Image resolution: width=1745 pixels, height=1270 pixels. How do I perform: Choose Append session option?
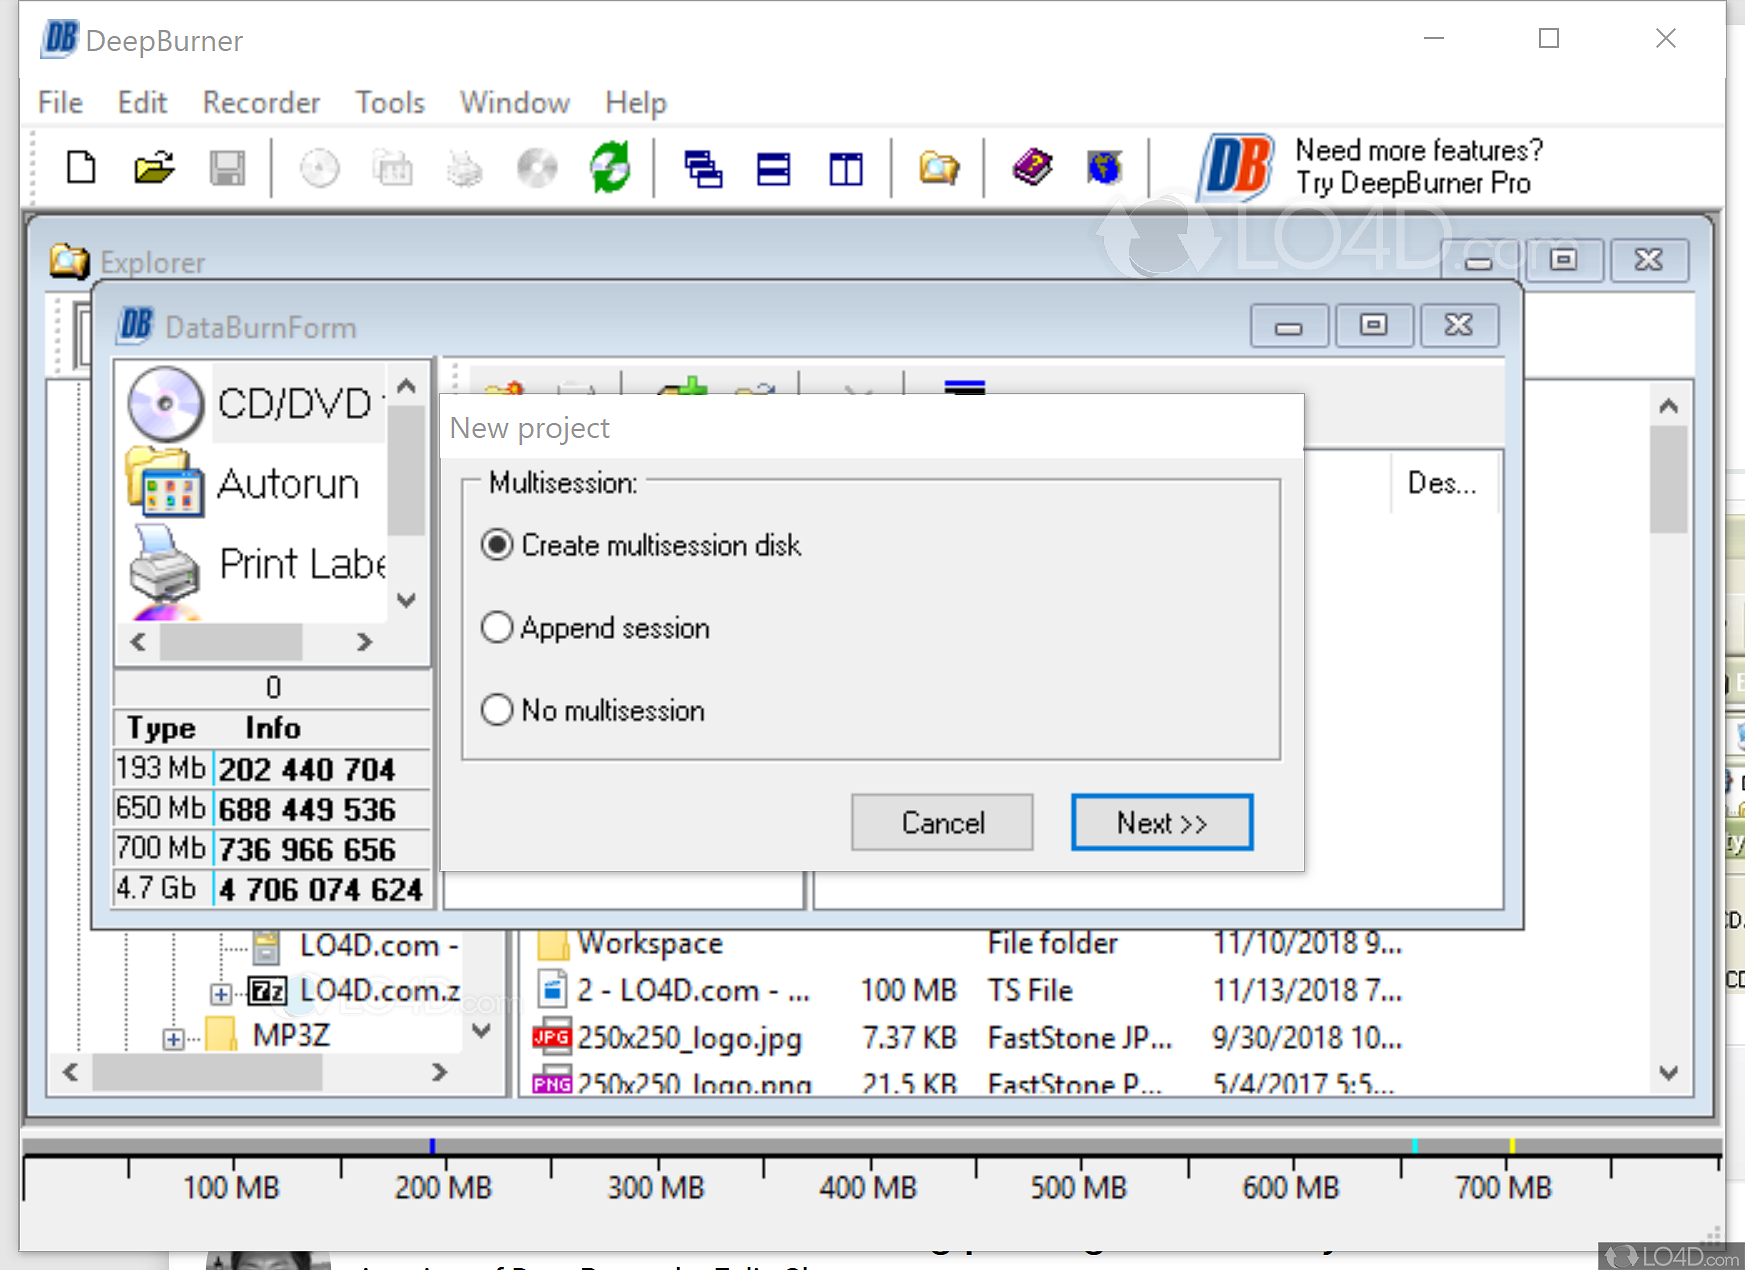pos(497,627)
